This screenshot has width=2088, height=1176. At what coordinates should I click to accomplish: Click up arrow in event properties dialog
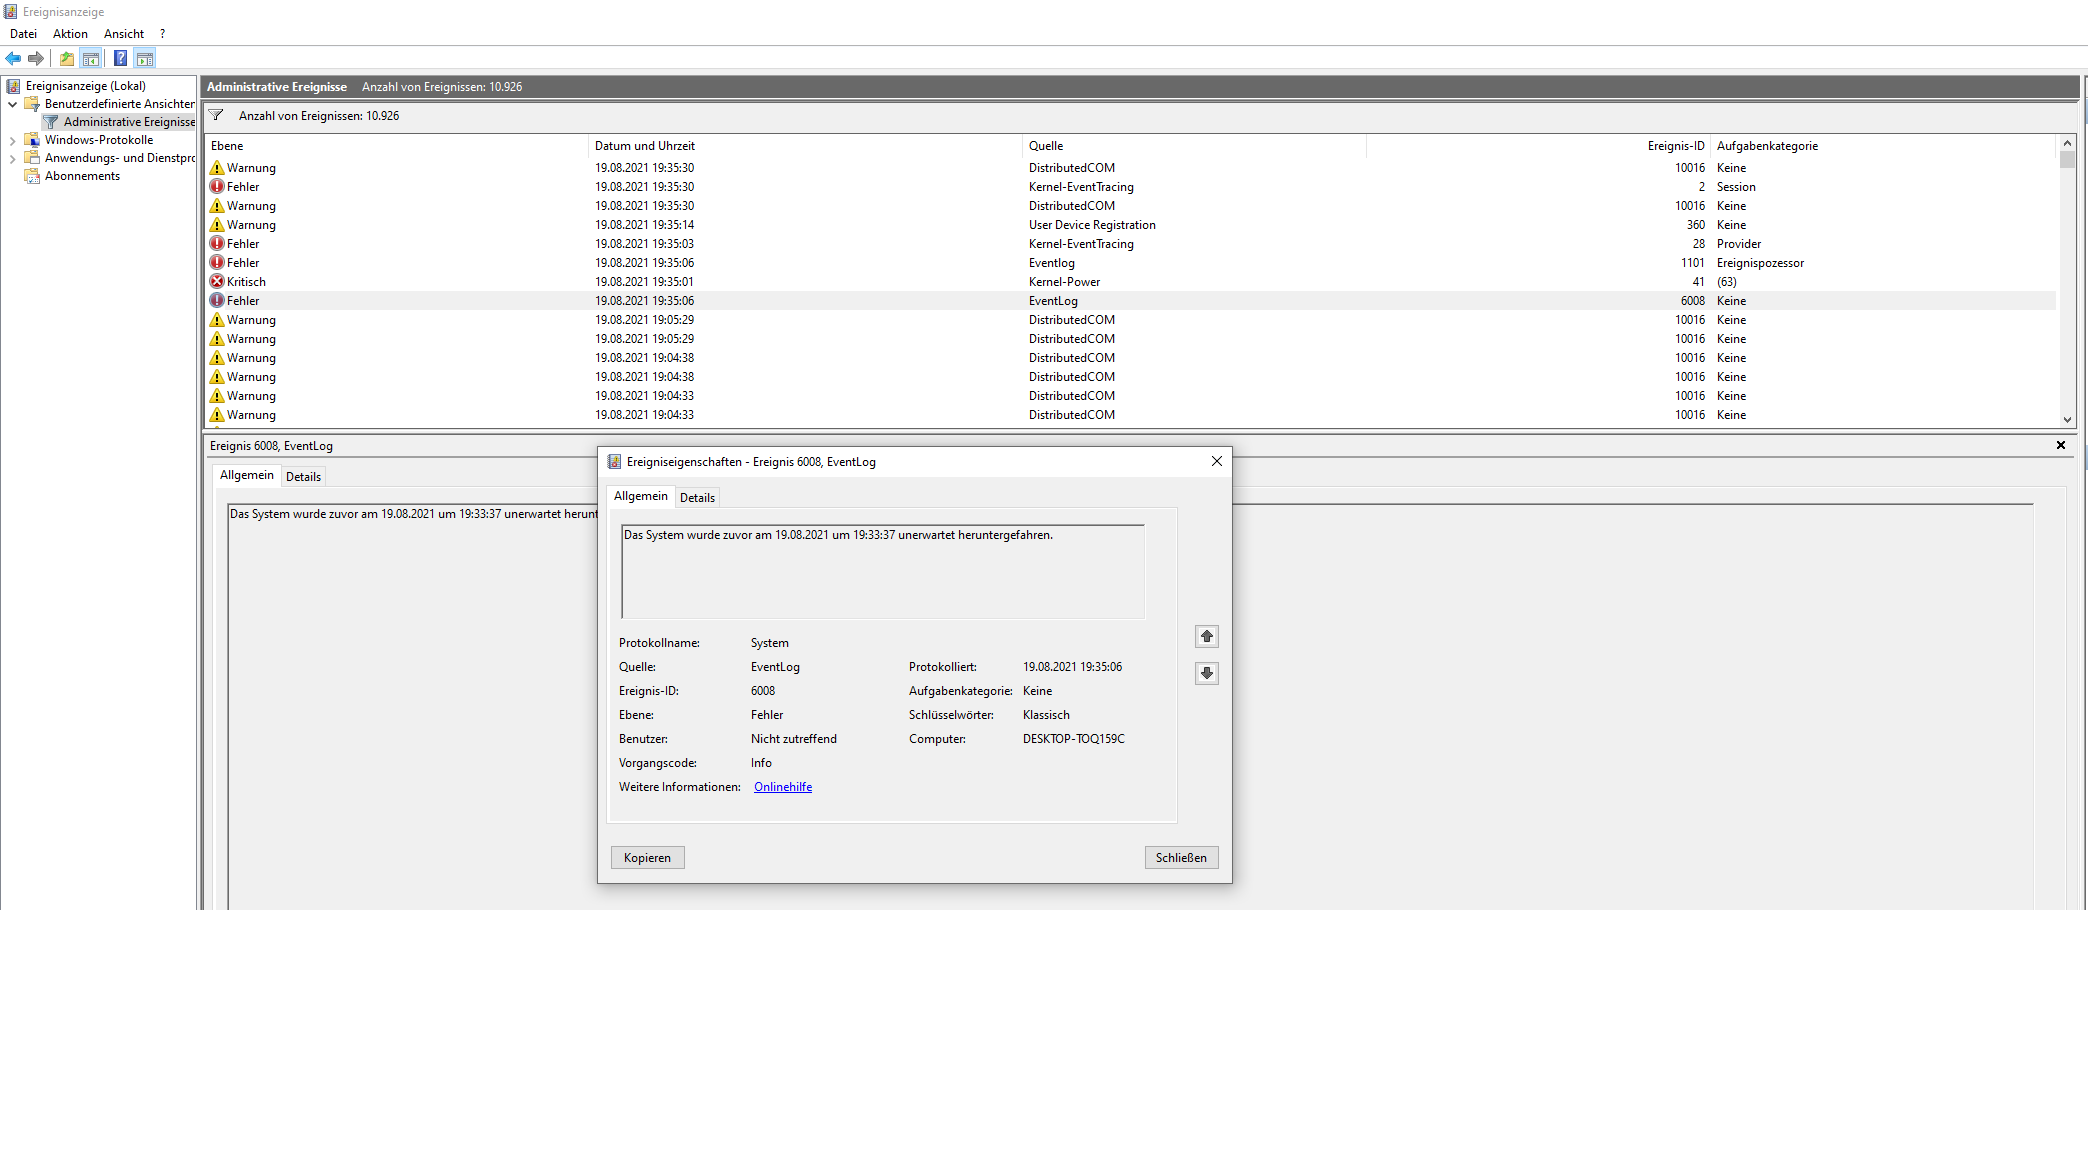(1207, 637)
